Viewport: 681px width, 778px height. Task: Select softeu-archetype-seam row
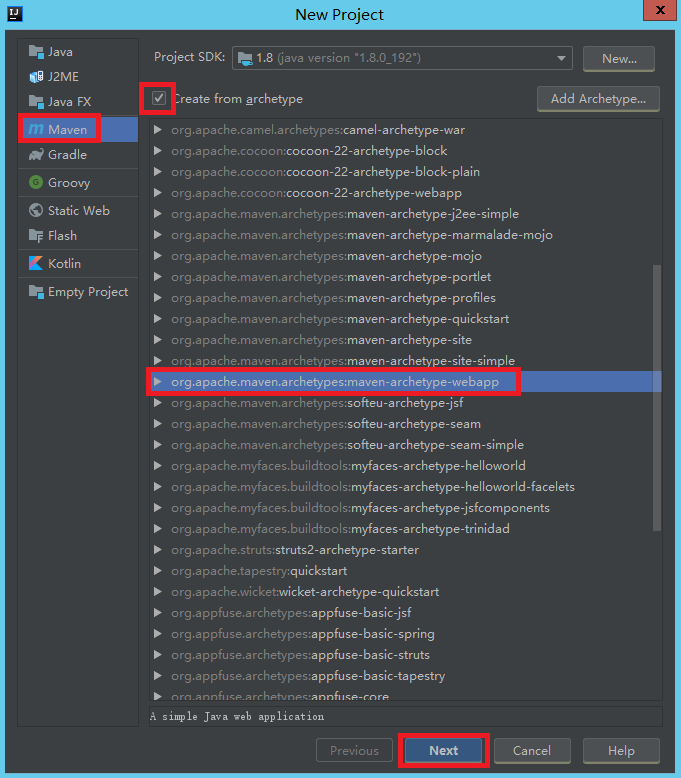406,424
